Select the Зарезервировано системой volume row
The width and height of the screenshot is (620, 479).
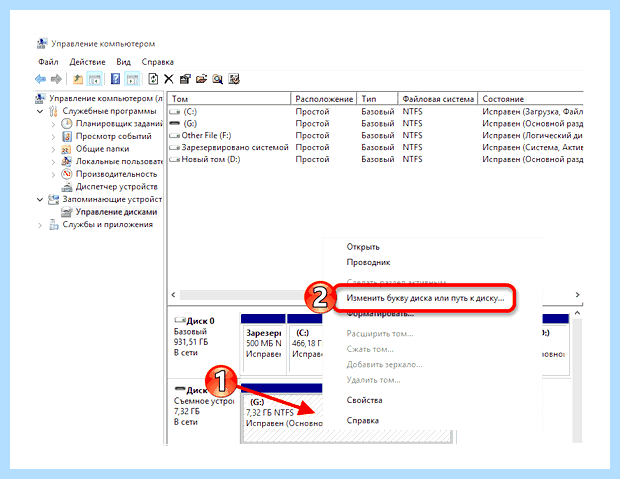click(x=376, y=147)
